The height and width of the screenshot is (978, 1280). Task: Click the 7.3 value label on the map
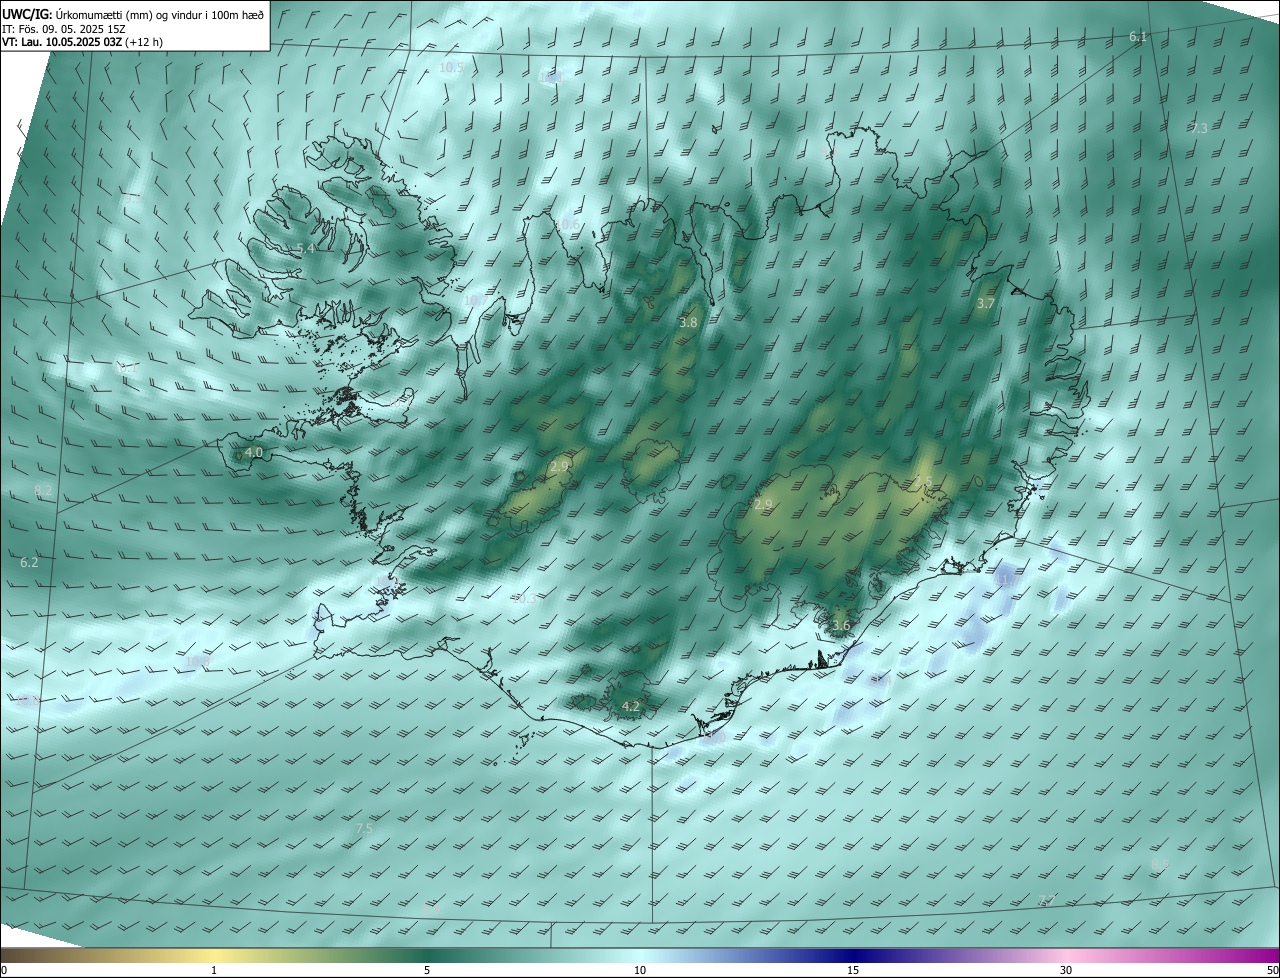pyautogui.click(x=1199, y=128)
